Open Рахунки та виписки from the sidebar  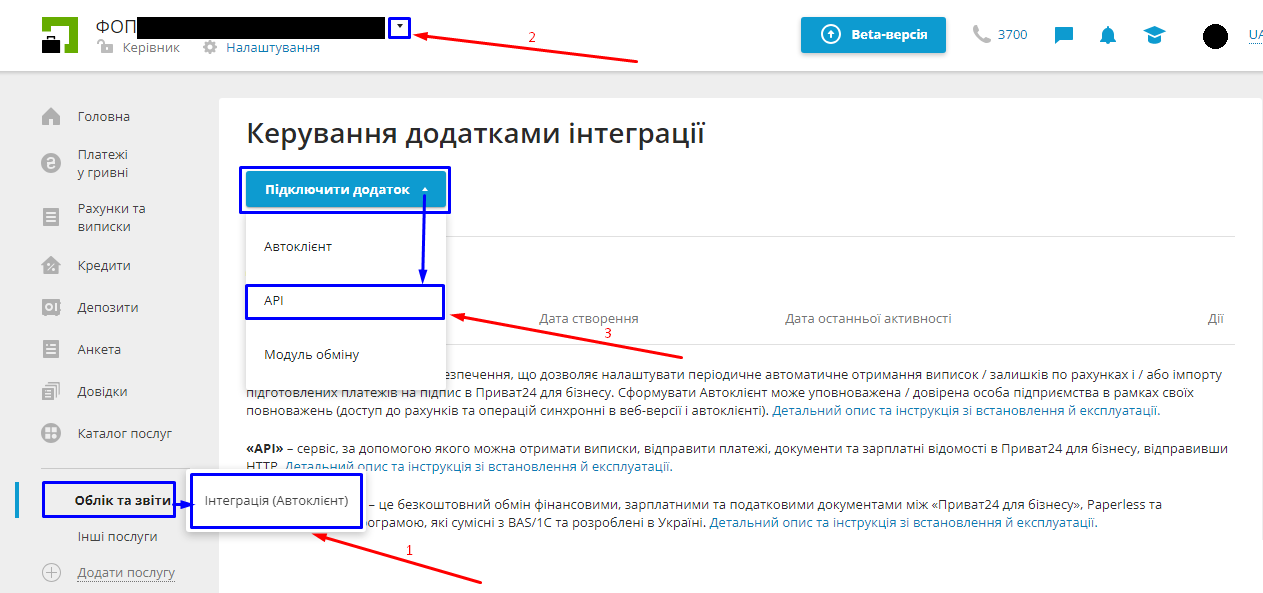[51, 215]
